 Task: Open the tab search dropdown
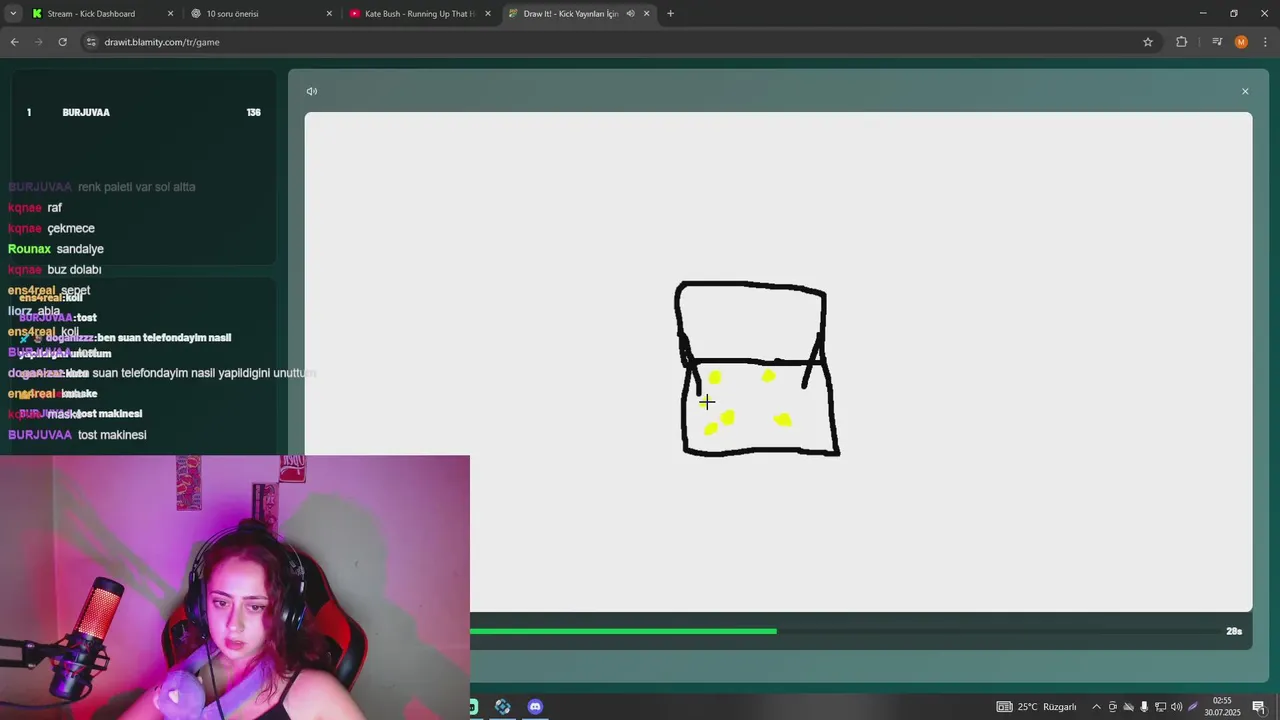coord(12,14)
